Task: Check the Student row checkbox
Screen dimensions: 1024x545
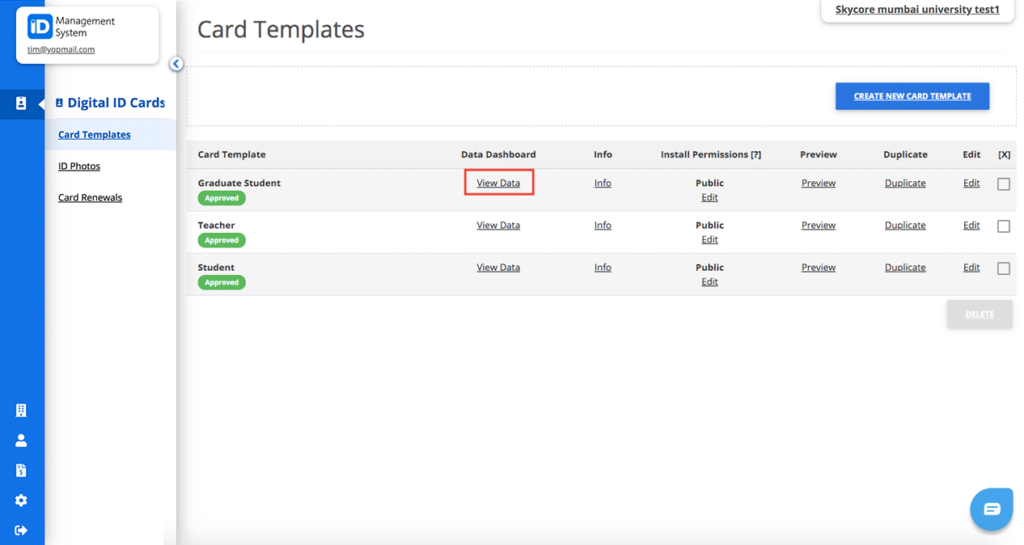Action: pos(1004,268)
